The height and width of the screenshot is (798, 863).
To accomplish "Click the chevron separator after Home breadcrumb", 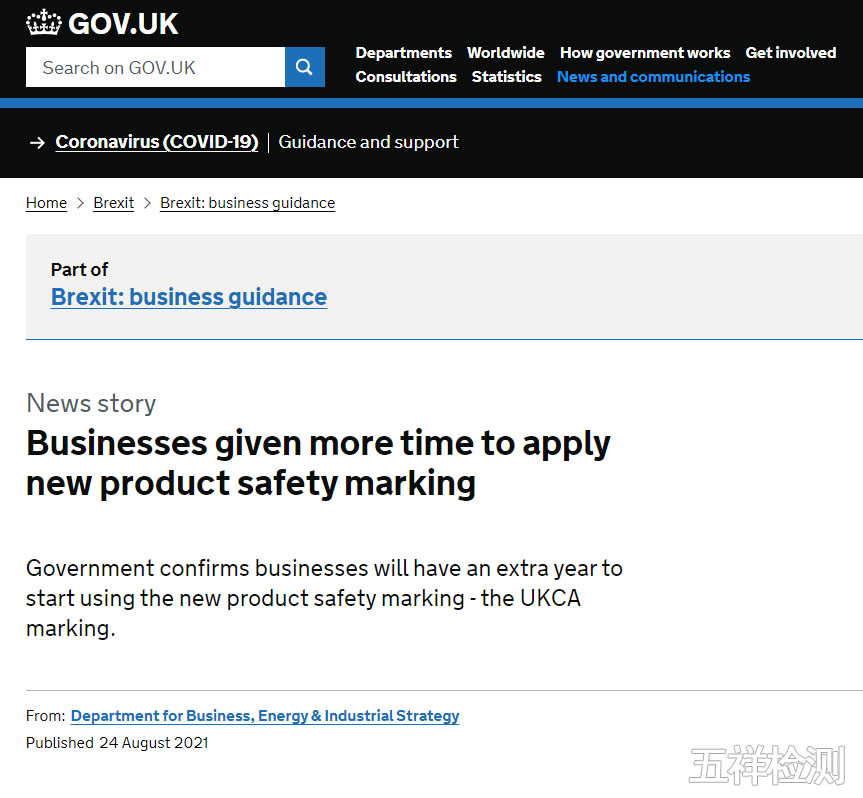I will pyautogui.click(x=80, y=203).
